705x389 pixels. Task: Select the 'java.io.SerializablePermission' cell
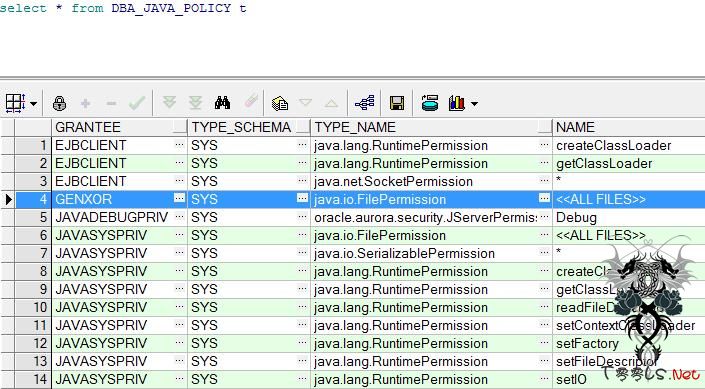pyautogui.click(x=431, y=253)
